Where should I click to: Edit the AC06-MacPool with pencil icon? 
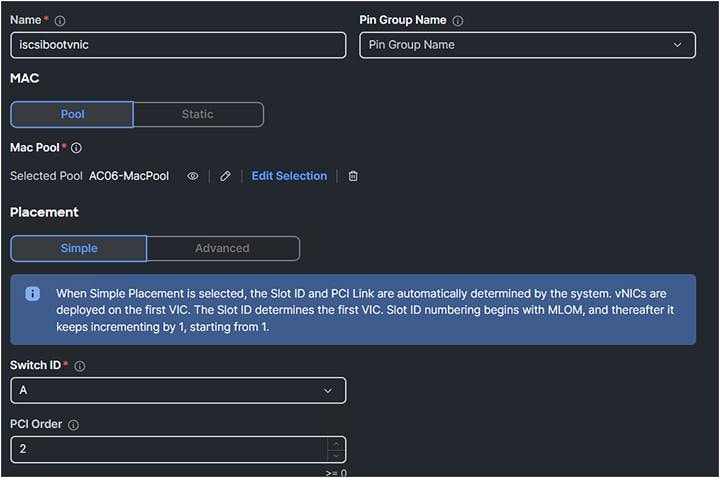(x=225, y=176)
